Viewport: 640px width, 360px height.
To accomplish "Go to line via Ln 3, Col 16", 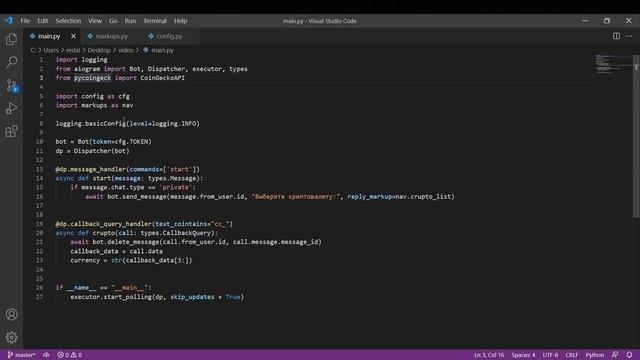I will click(x=489, y=355).
